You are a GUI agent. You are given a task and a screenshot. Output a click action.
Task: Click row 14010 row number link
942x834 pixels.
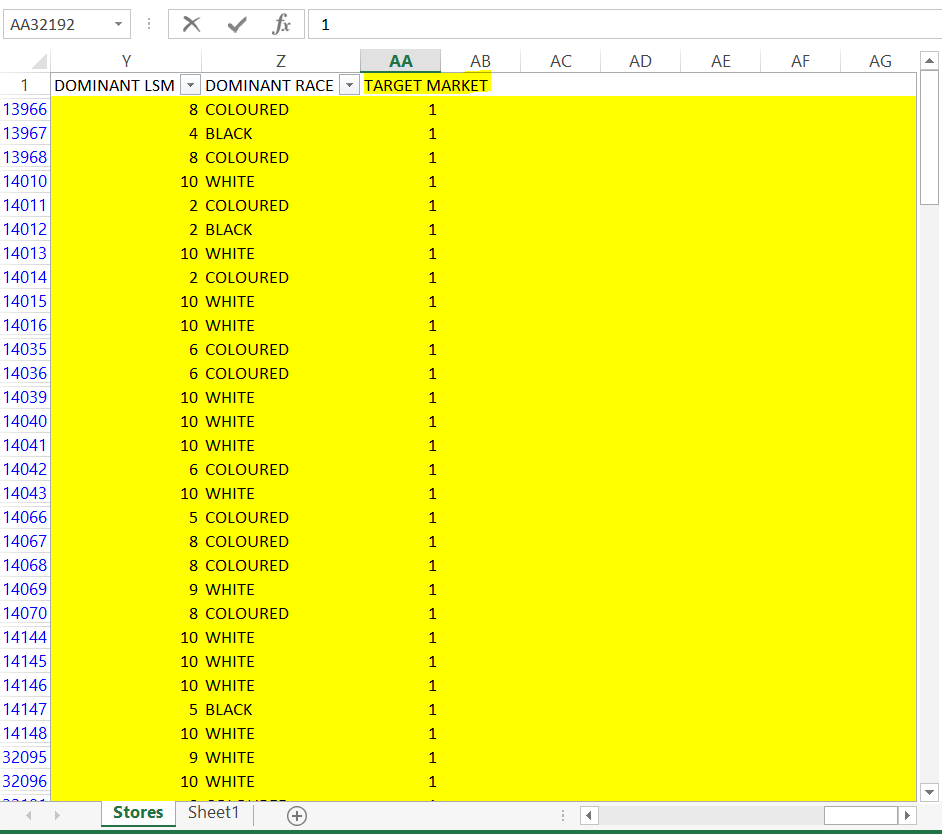(25, 181)
